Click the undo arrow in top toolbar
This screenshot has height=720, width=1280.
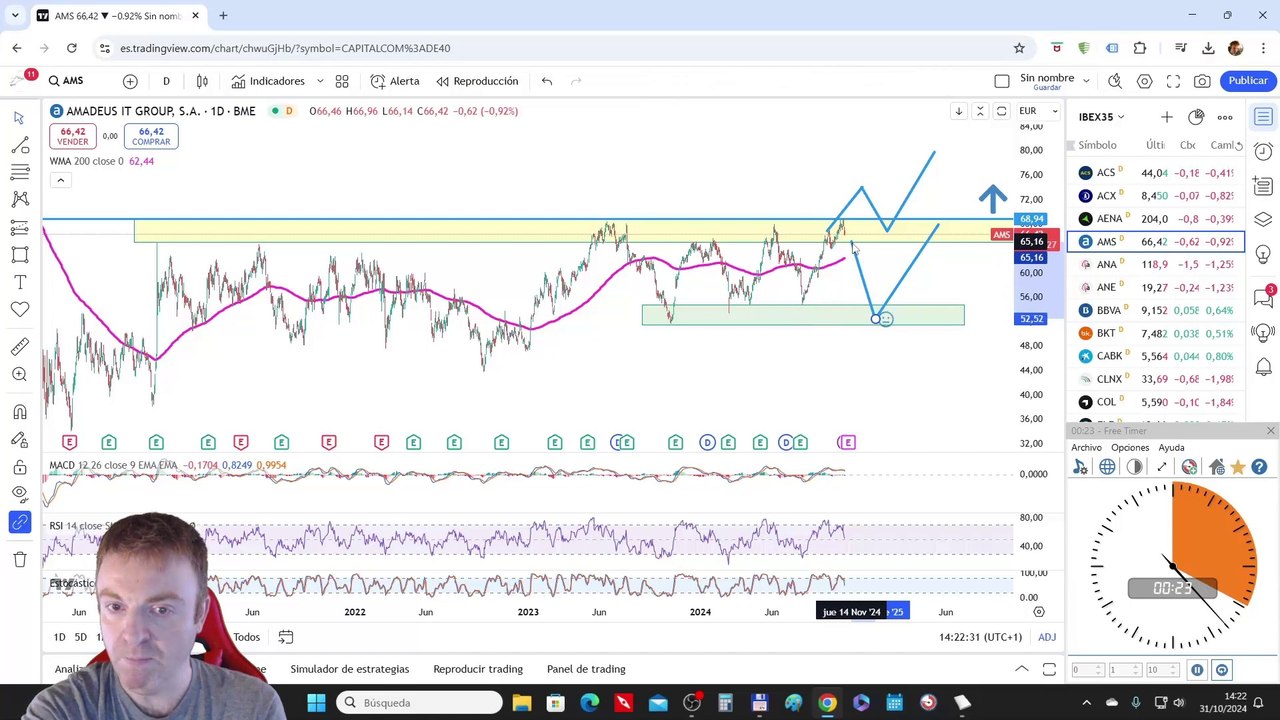click(547, 81)
